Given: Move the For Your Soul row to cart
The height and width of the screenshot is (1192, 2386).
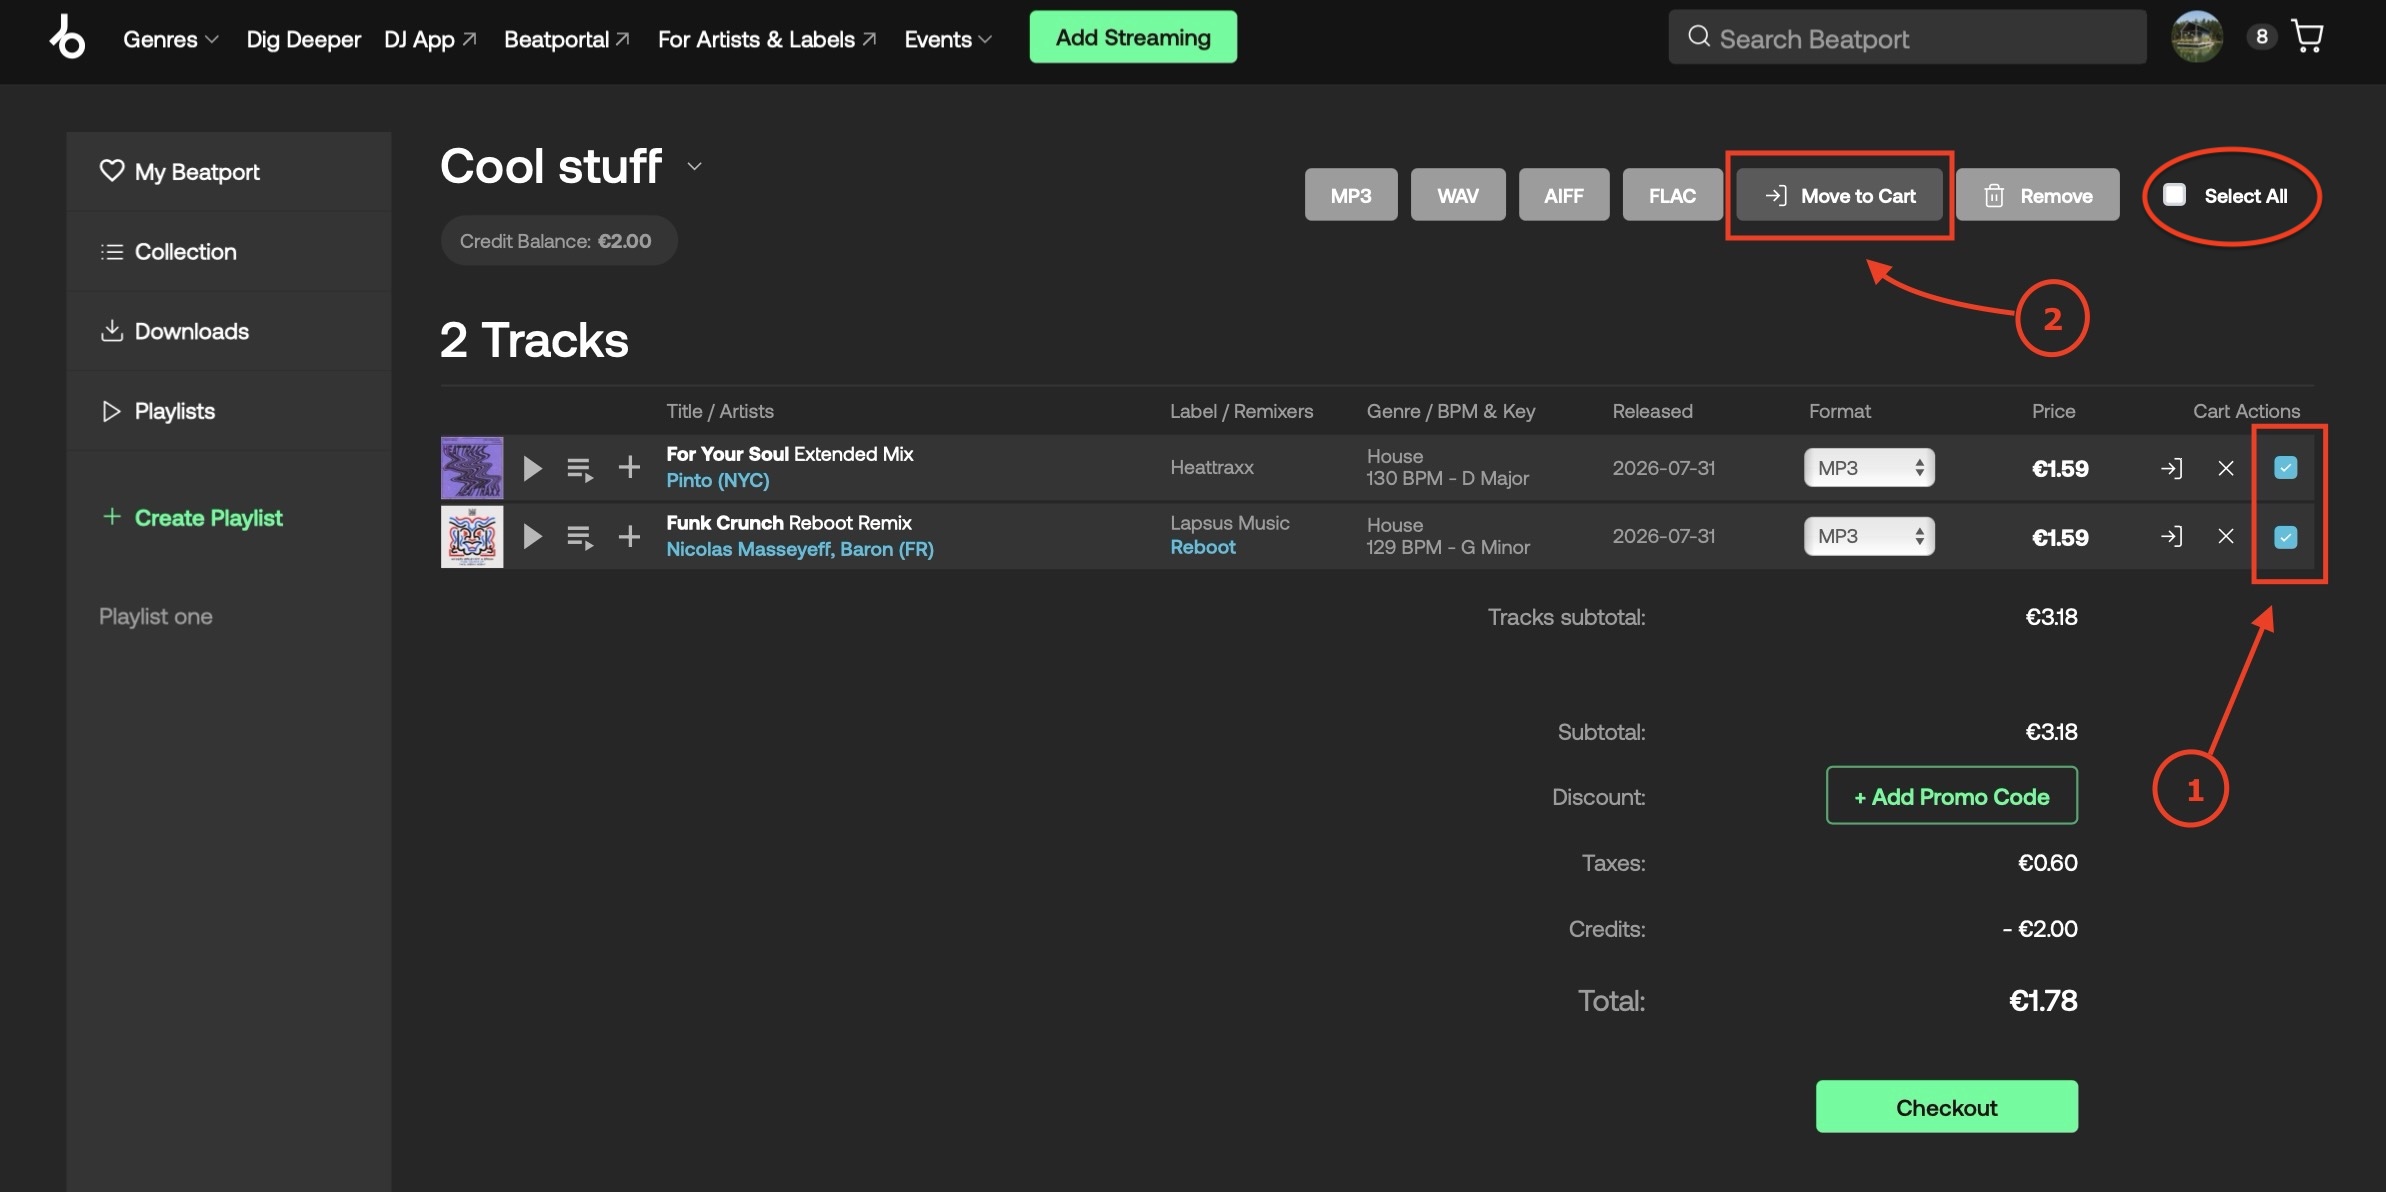Looking at the screenshot, I should click(x=2171, y=468).
